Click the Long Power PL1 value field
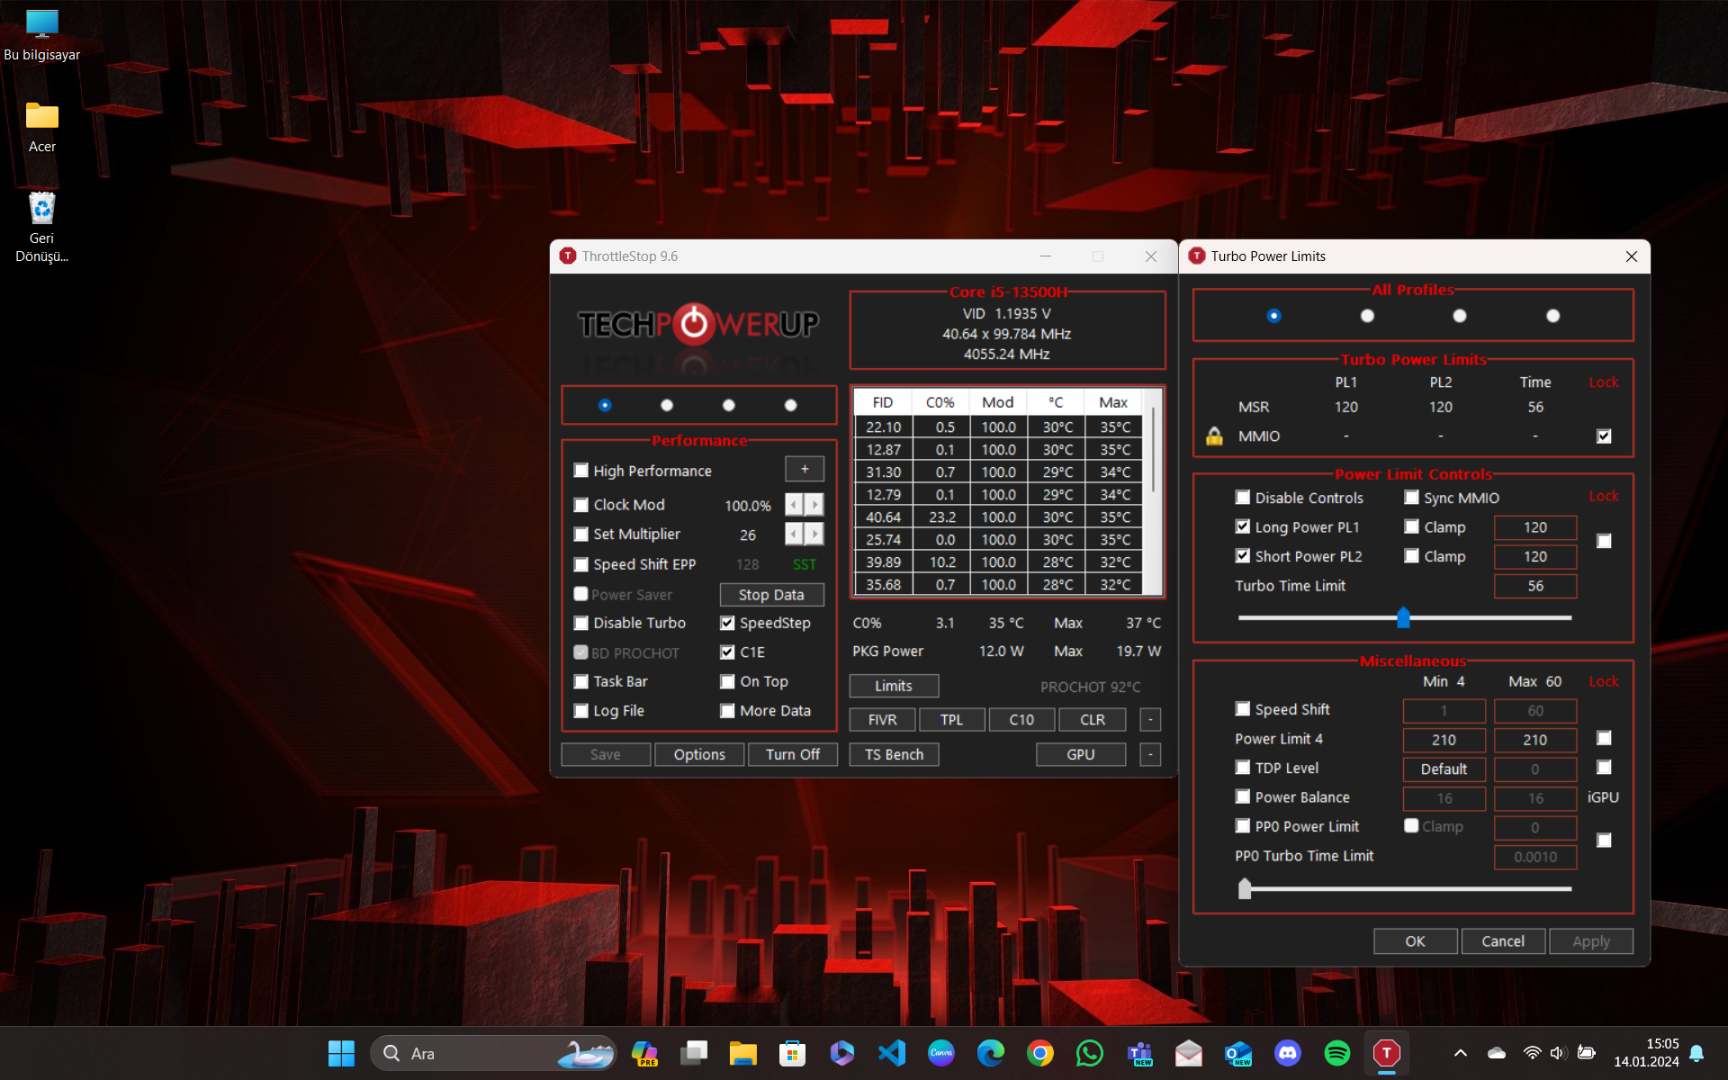The image size is (1728, 1080). click(x=1535, y=527)
